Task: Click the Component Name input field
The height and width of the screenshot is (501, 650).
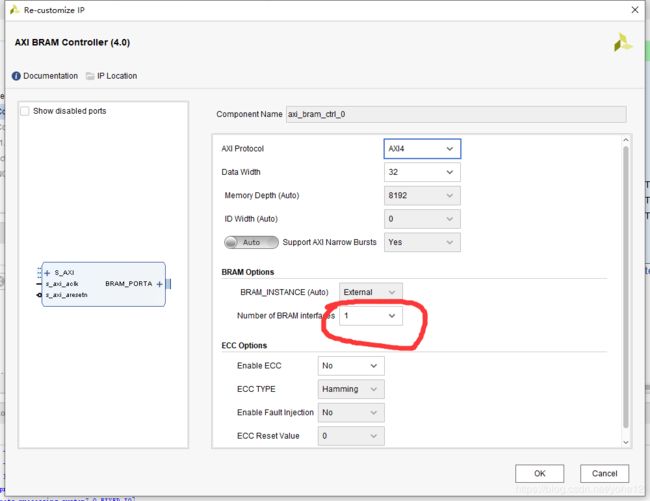Action: [x=456, y=114]
